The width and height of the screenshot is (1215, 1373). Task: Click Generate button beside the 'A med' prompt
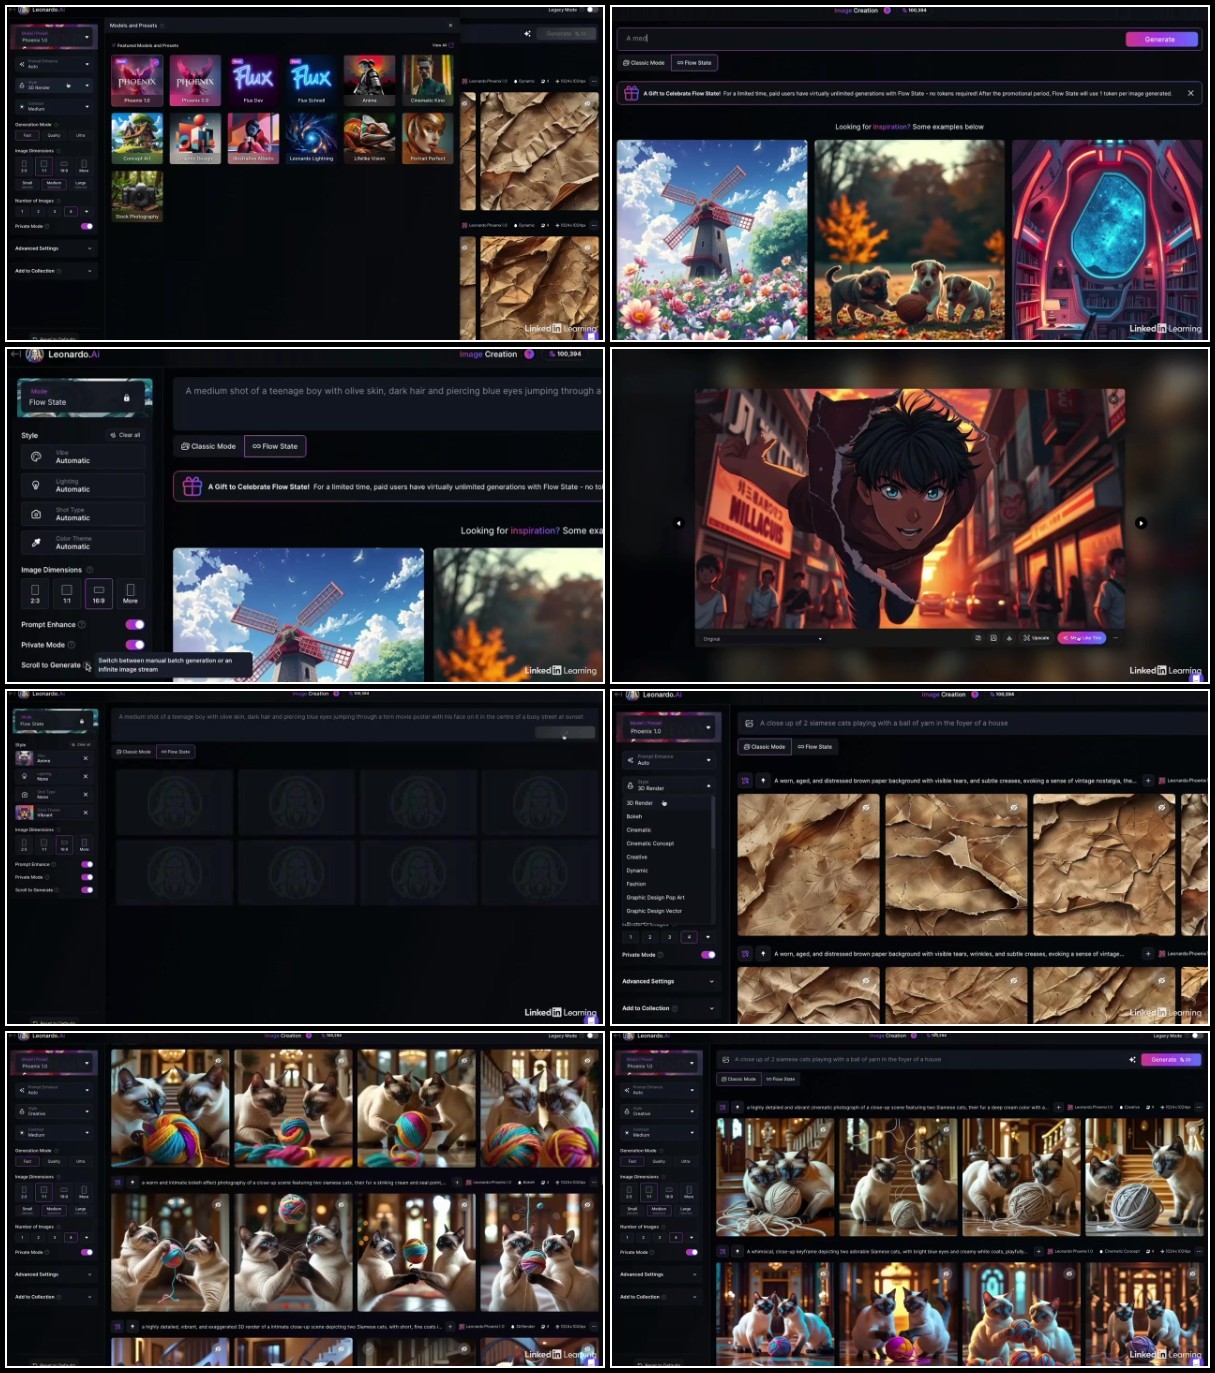click(x=1160, y=39)
